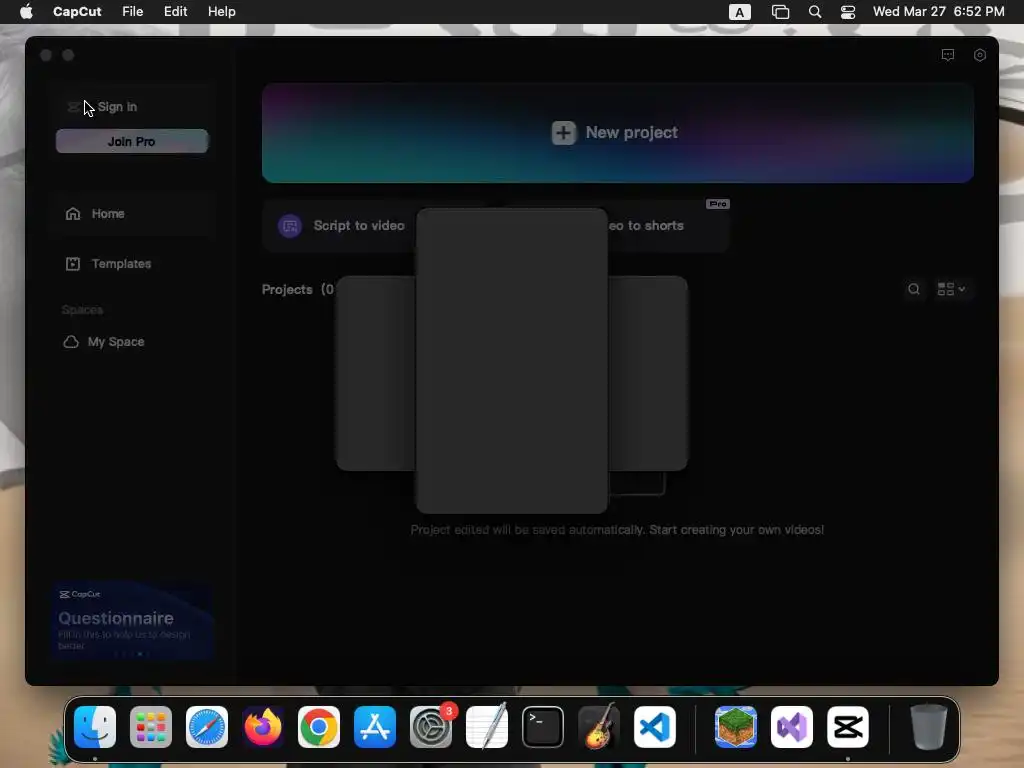1024x768 pixels.
Task: Open TextEdit from the Dock
Action: [x=487, y=727]
